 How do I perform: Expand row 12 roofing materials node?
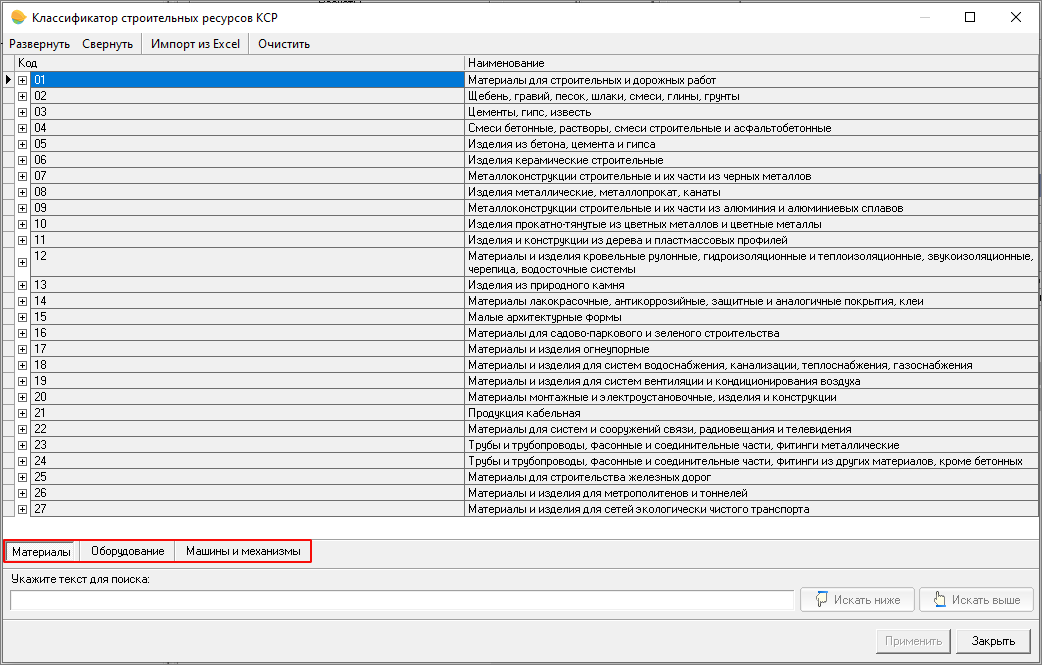pyautogui.click(x=23, y=262)
